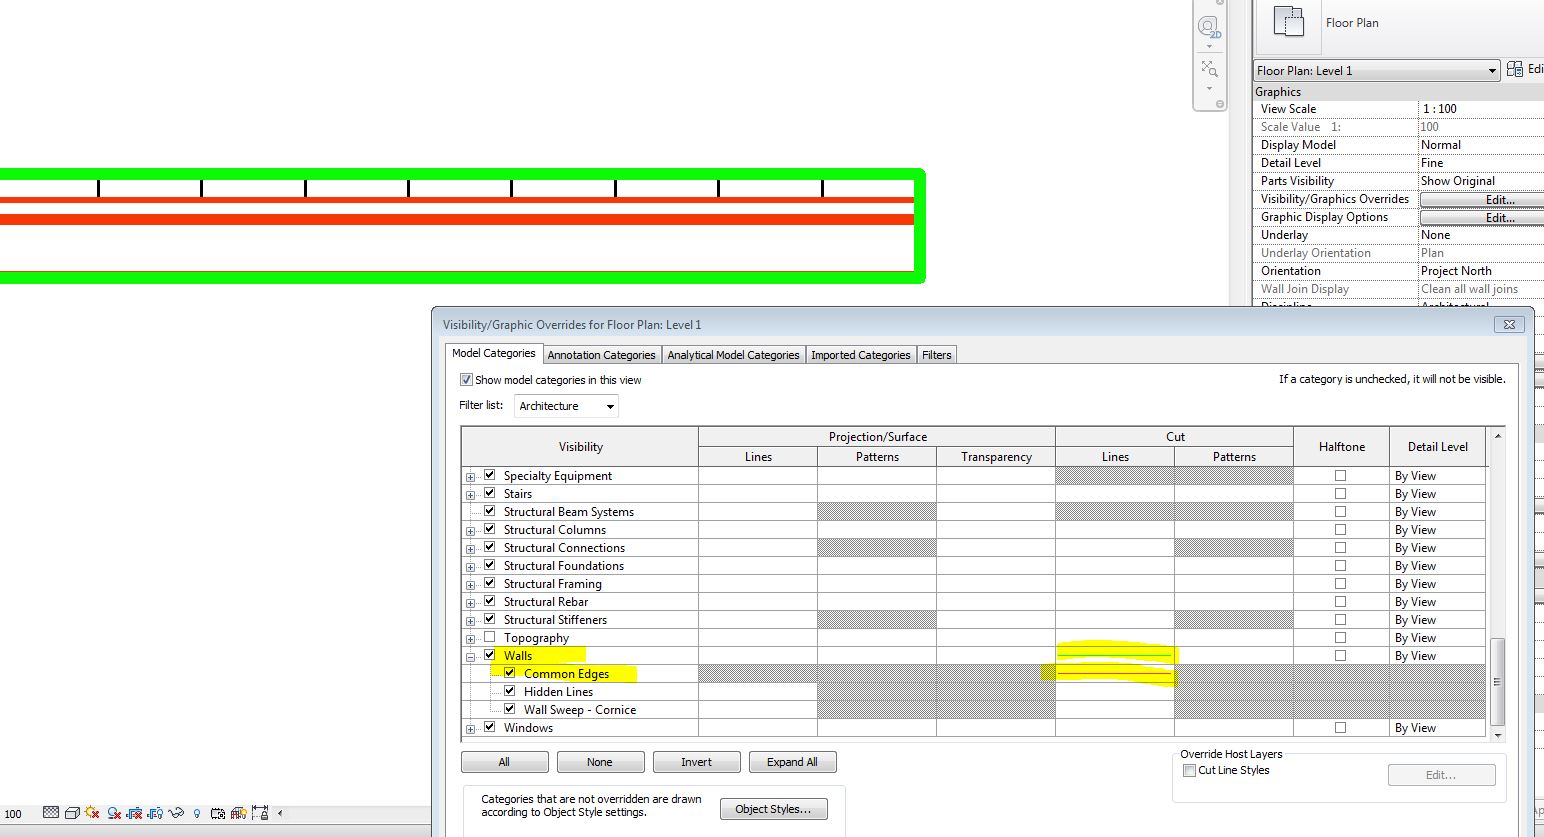Collapse the Walls category tree
Screen dimensions: 1544x837
pyautogui.click(x=470, y=656)
